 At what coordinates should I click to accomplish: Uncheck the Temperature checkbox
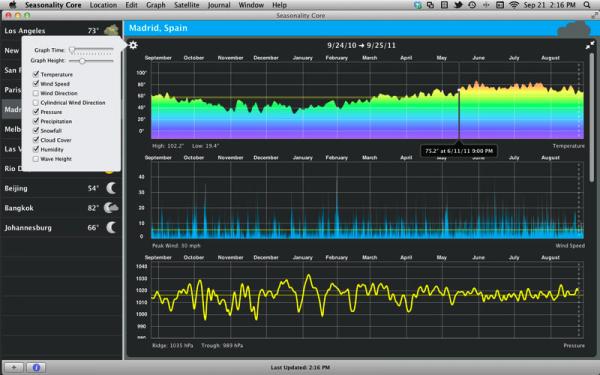[36, 74]
